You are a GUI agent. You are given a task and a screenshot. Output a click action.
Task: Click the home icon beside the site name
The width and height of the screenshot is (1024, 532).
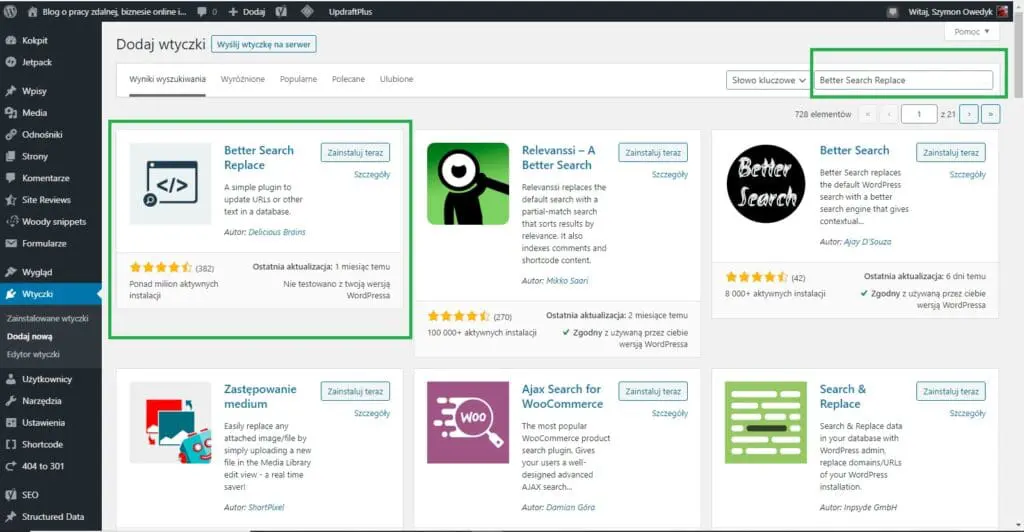32,12
